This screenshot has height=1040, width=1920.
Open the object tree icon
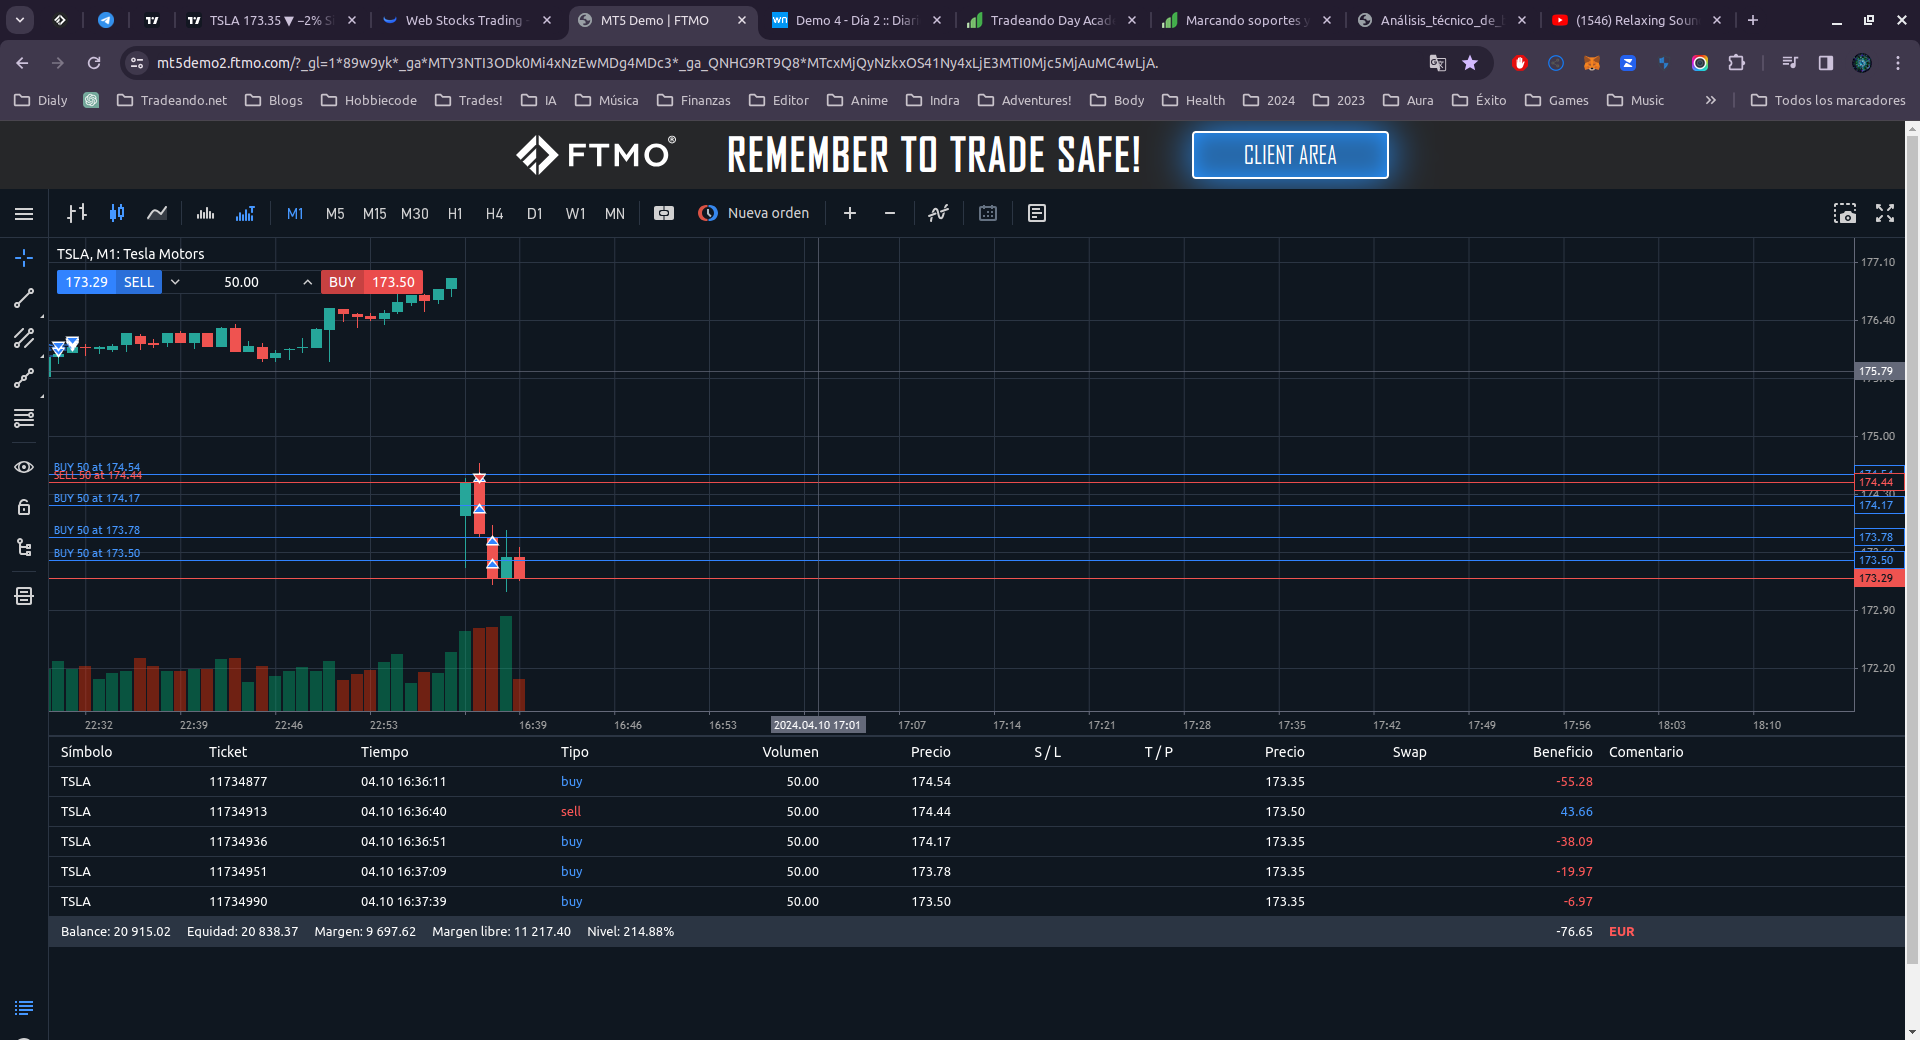pyautogui.click(x=24, y=547)
